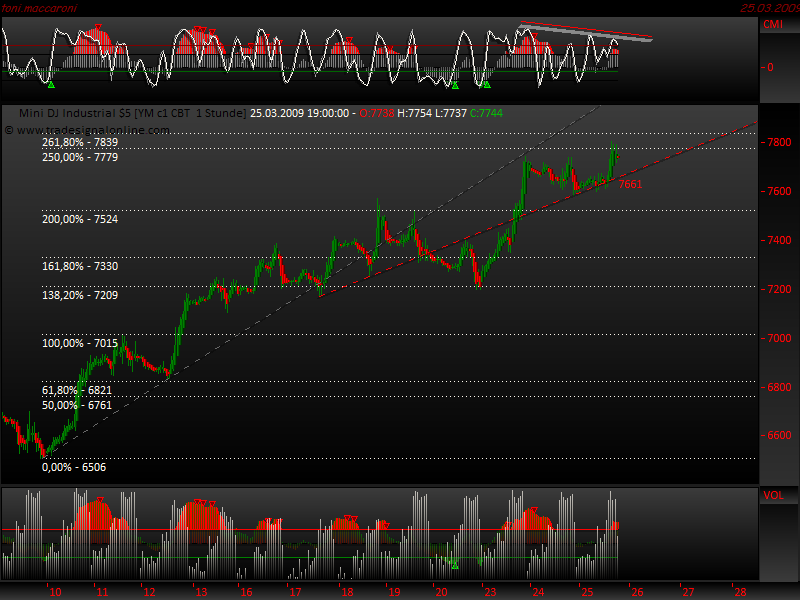Screen dimensions: 800x600
Task: Click red VOL triangle above date 11
Action: [x=100, y=499]
